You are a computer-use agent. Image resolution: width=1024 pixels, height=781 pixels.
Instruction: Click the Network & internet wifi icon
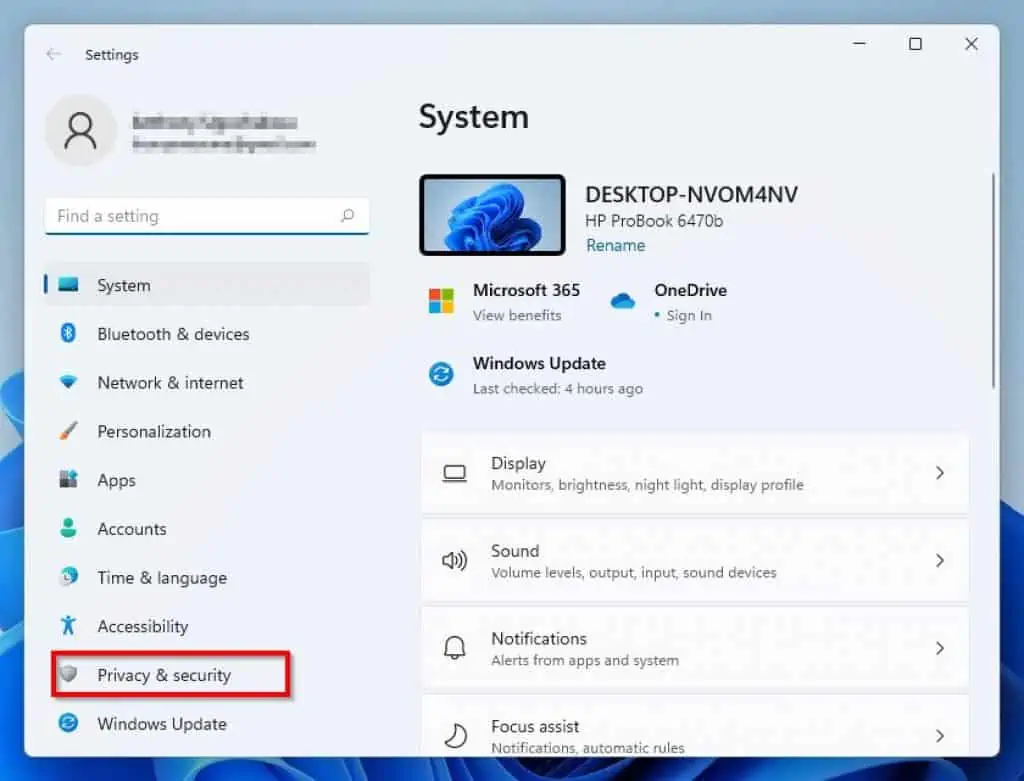tap(68, 383)
